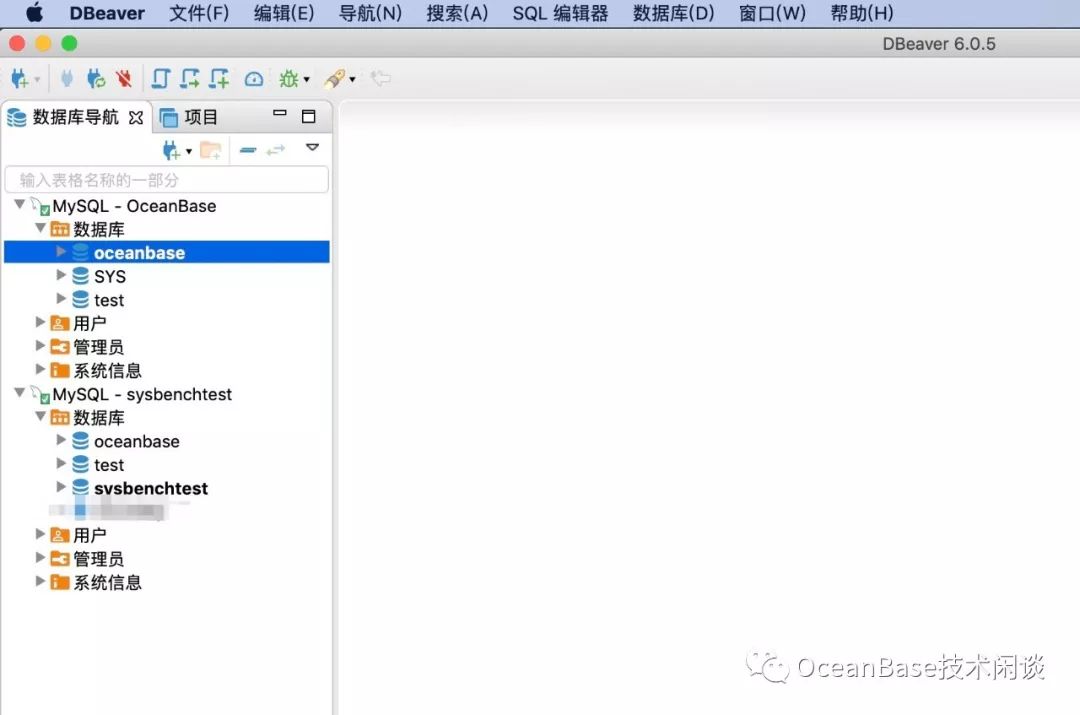Select oceanbase database under MySQL - sysbenchtest
Viewport: 1080px width, 715px height.
tap(136, 442)
